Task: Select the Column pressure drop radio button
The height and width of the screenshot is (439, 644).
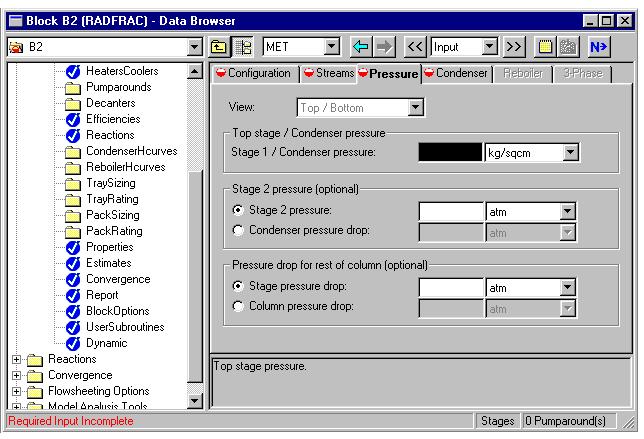Action: coord(238,306)
